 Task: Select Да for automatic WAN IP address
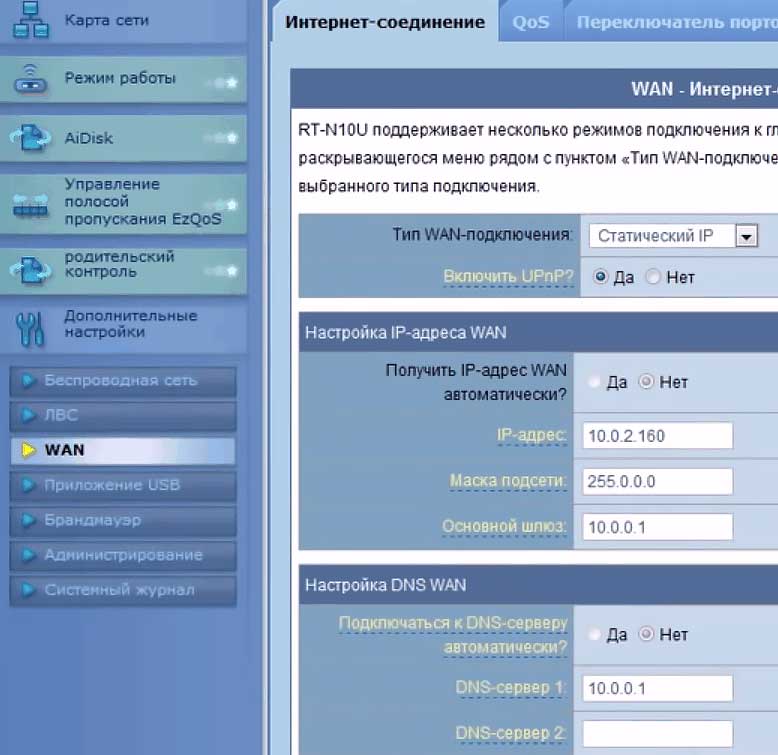point(594,381)
